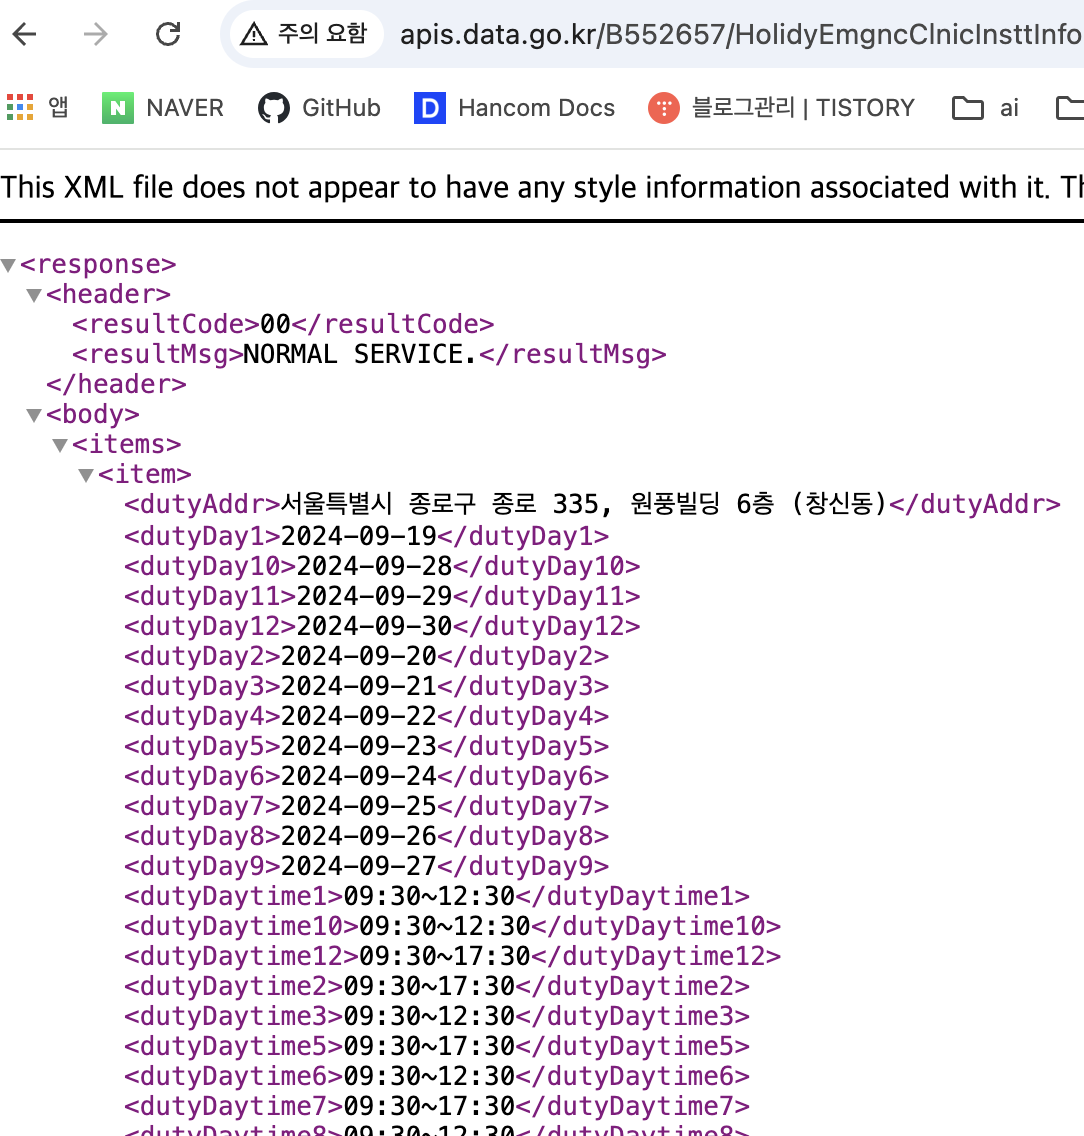This screenshot has width=1084, height=1136.
Task: Click the NORMAL SERVICE. result message
Action: 360,354
